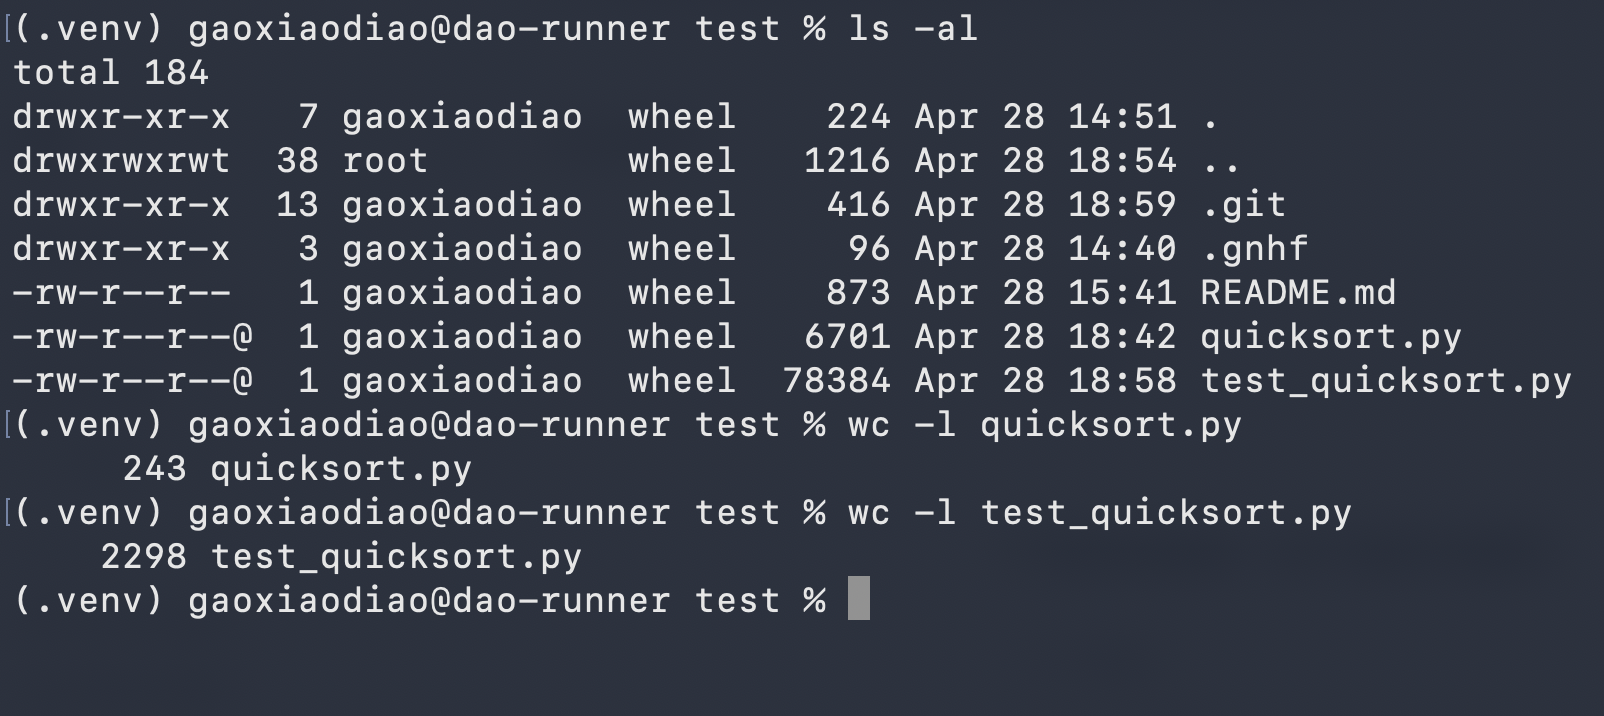Click the '..' parent directory entry
The width and height of the screenshot is (1604, 716).
[1221, 161]
